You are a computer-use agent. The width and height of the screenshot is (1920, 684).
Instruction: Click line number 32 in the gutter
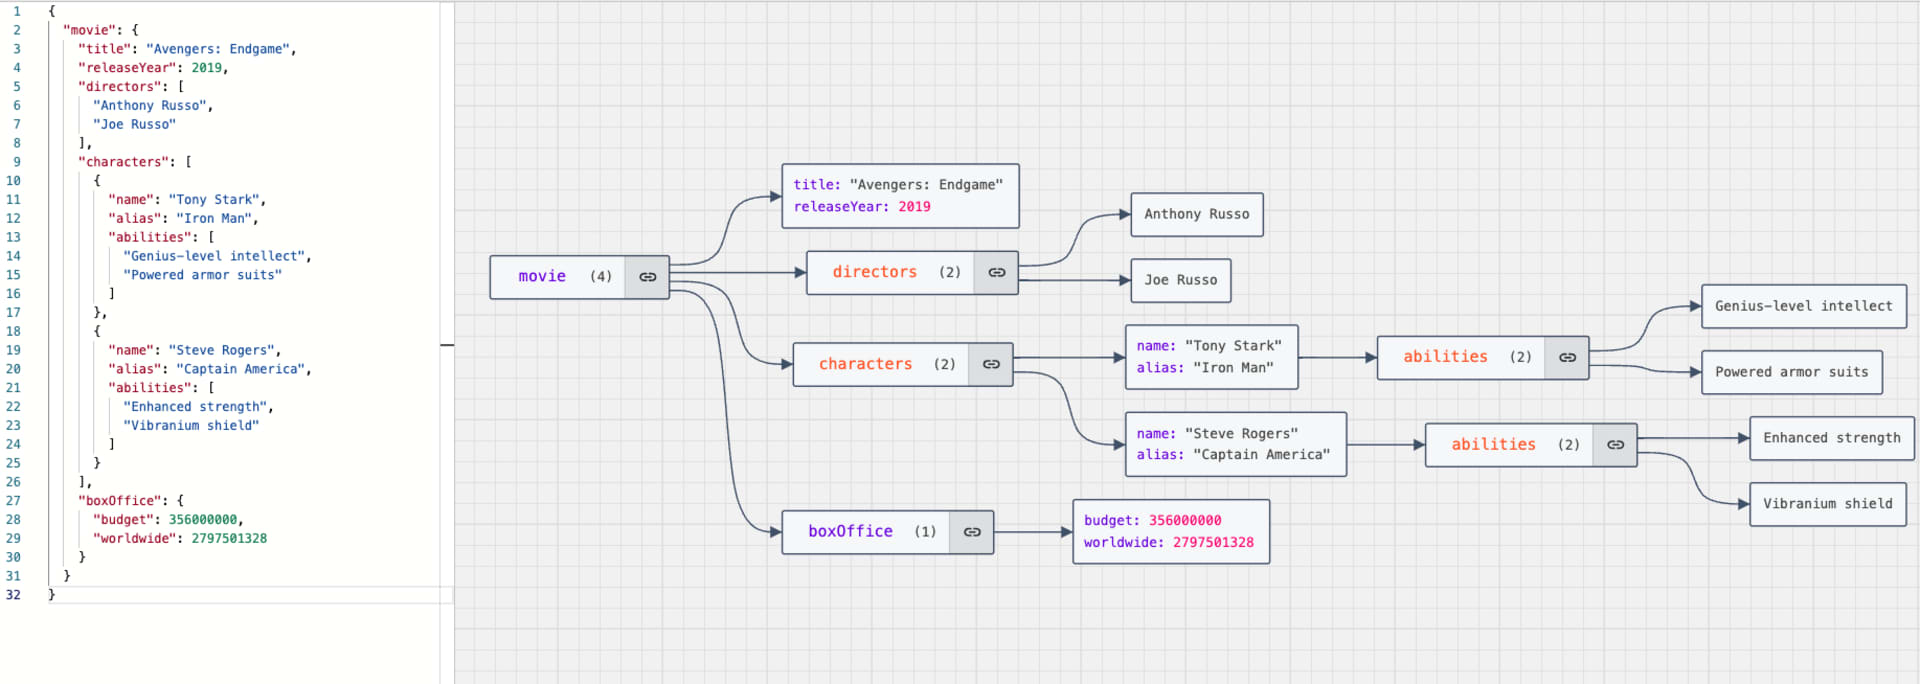(13, 595)
